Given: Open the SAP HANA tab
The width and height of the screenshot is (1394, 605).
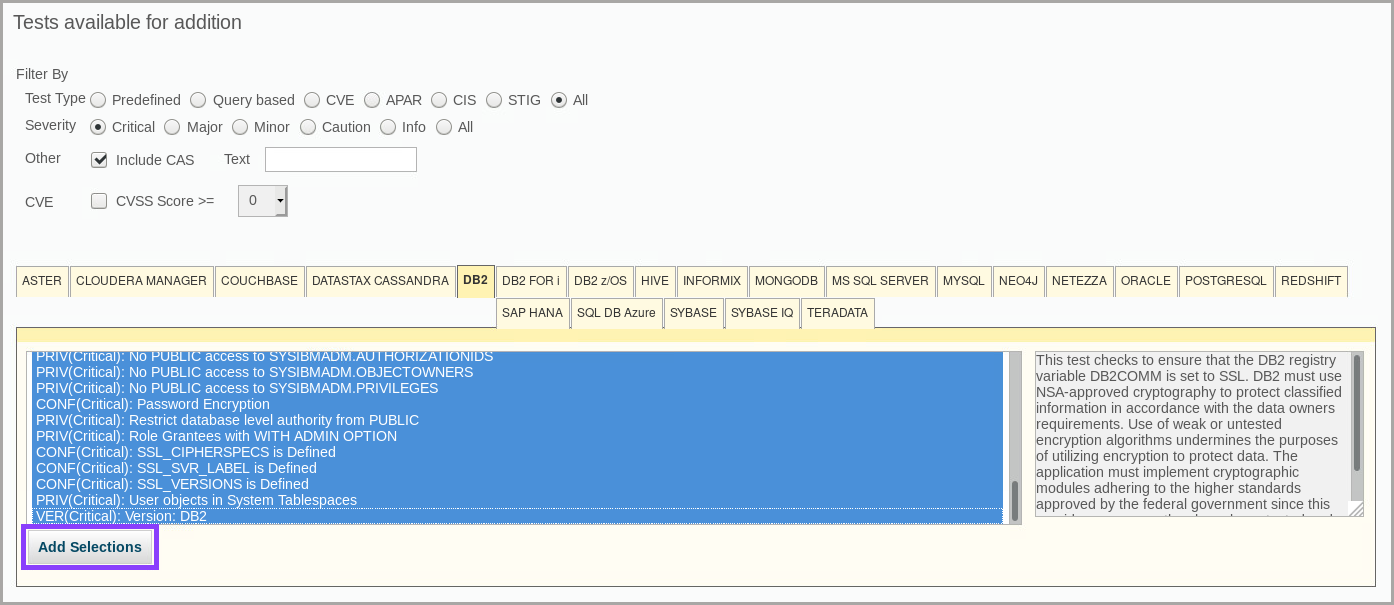Looking at the screenshot, I should coord(532,313).
